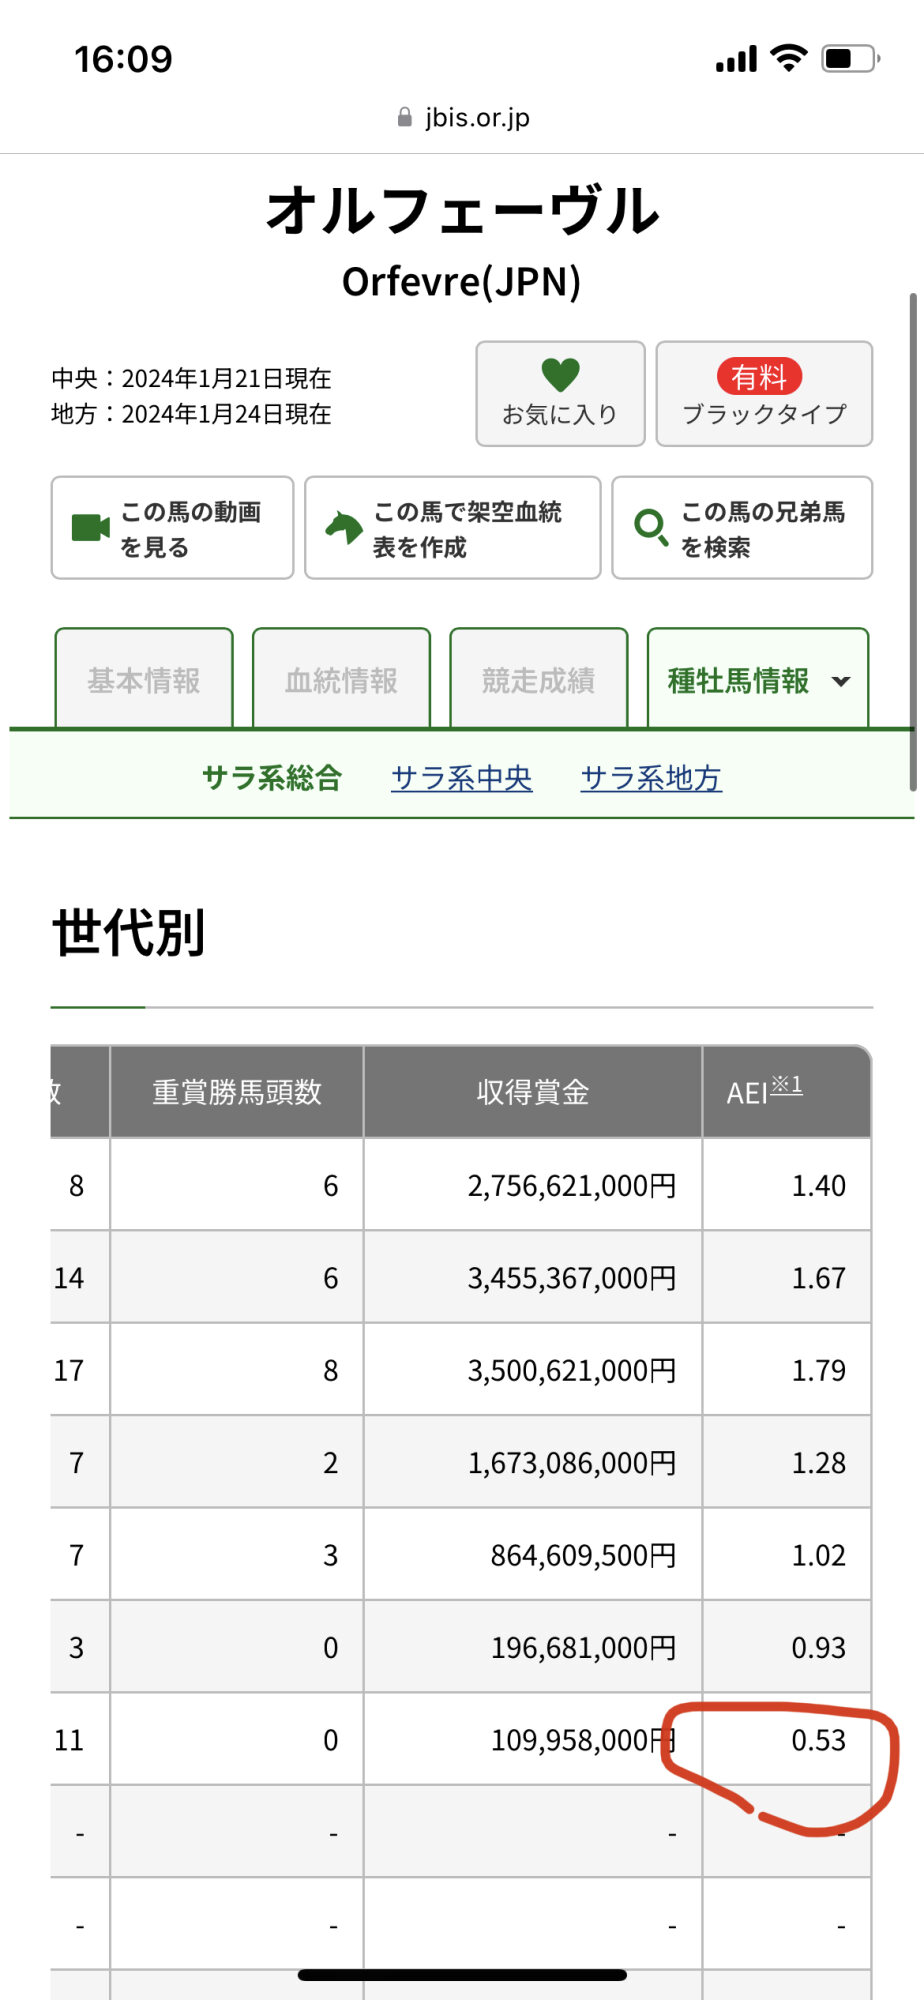Viewport: 924px width, 2000px height.
Task: Tap the AEI value 1.02
Action: [x=818, y=1556]
